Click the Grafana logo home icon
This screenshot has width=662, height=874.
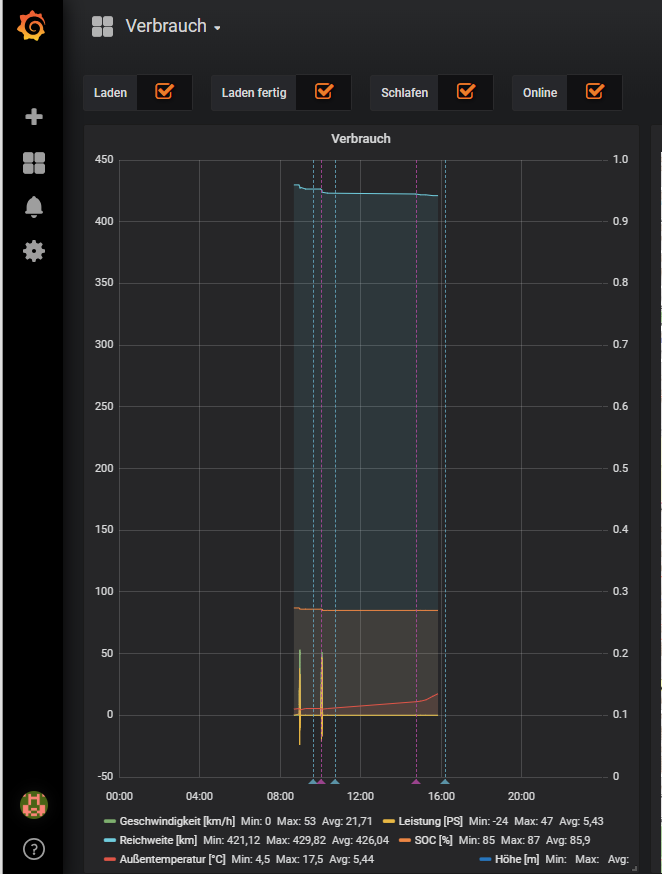tap(32, 27)
